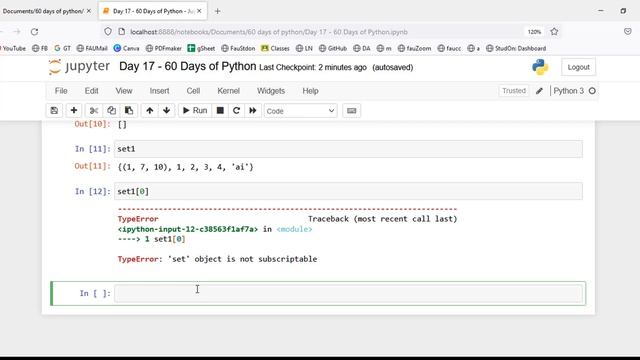
Task: Open the Widgets menu
Action: click(271, 91)
